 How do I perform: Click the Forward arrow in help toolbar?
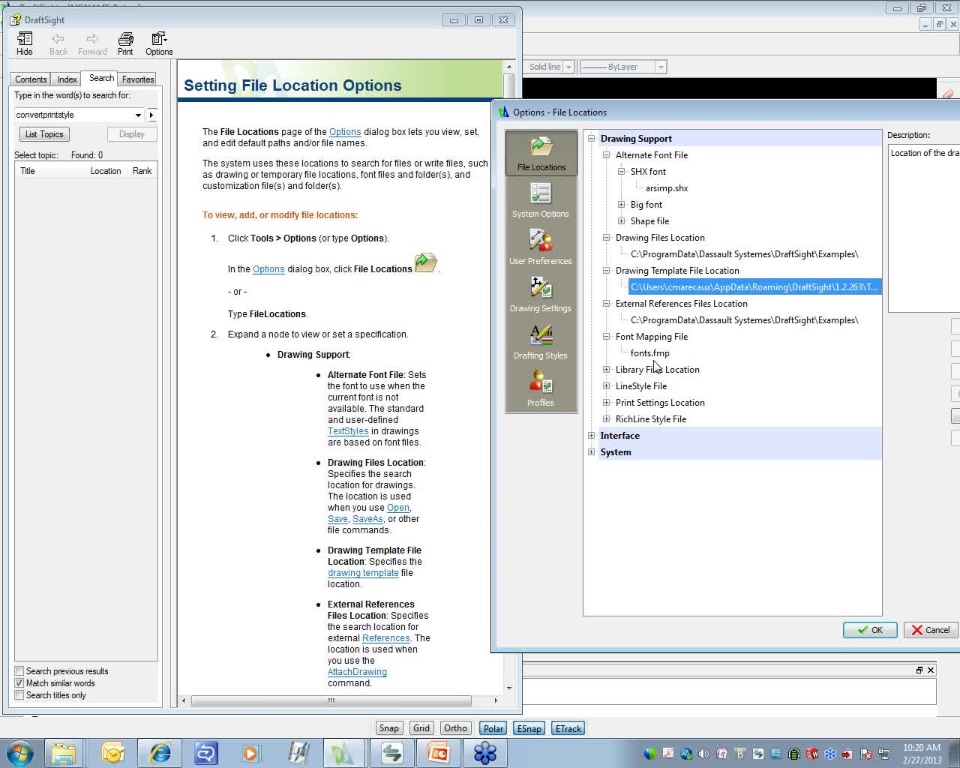point(92,43)
